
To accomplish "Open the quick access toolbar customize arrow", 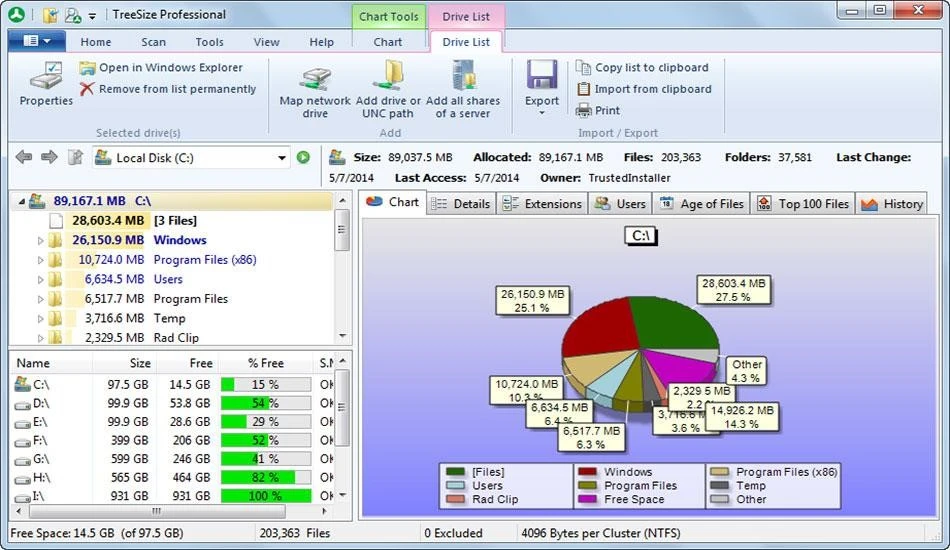I will pyautogui.click(x=92, y=16).
